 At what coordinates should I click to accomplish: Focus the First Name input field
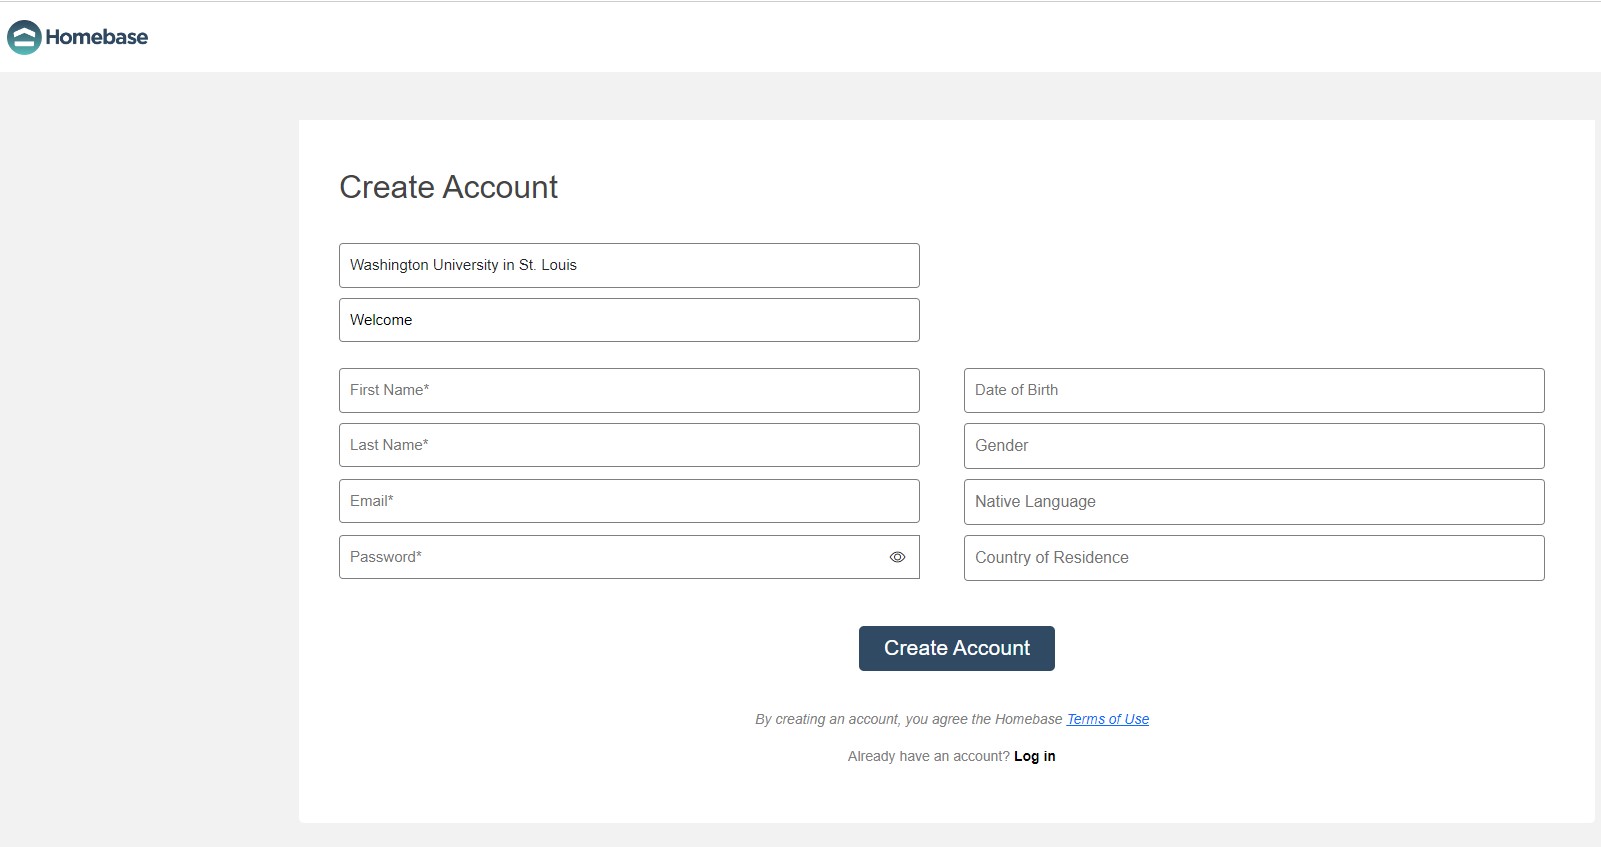click(628, 390)
